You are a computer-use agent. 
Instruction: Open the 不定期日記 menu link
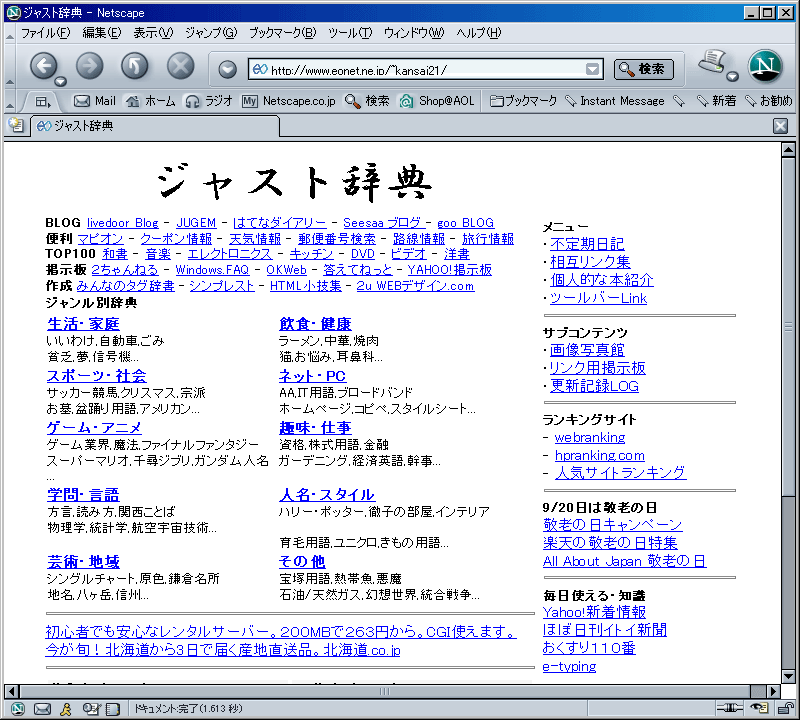point(587,244)
